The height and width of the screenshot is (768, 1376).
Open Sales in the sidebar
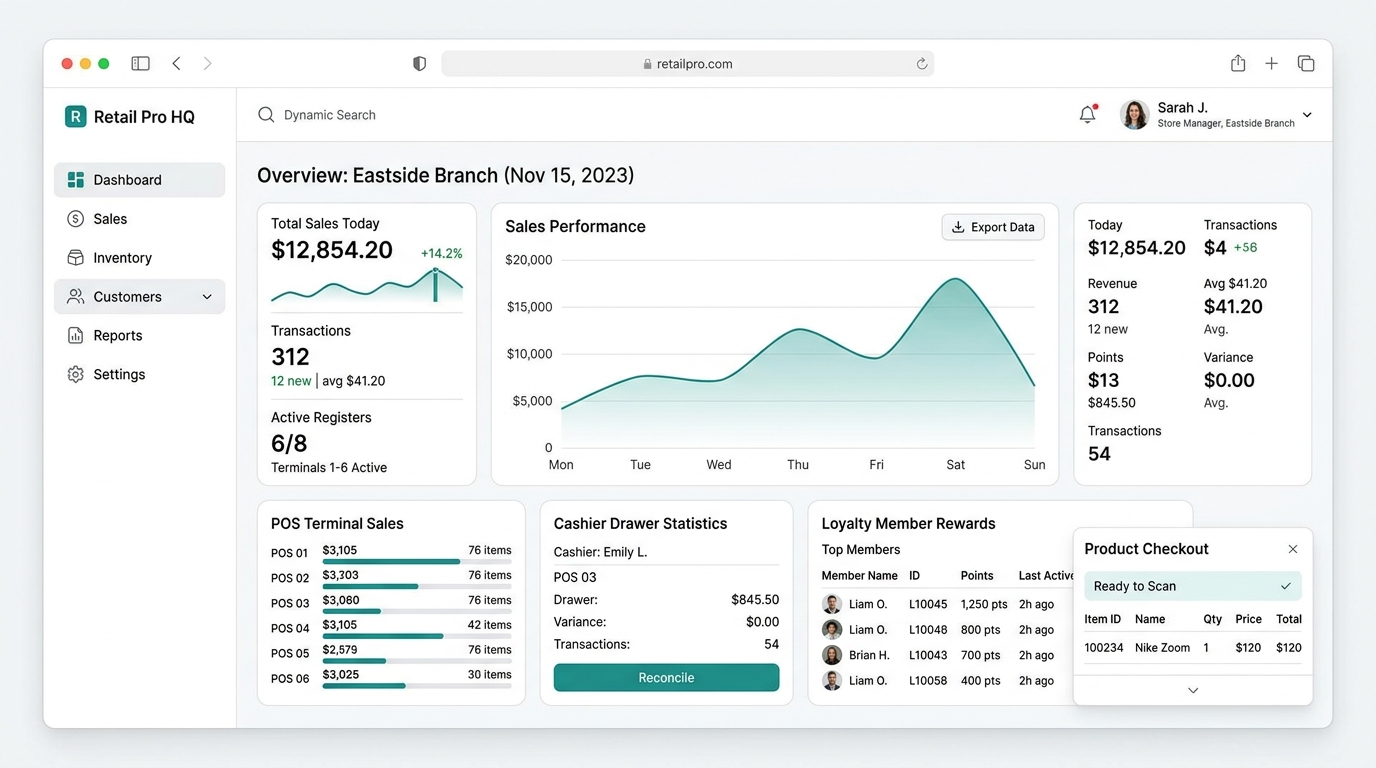(x=139, y=219)
